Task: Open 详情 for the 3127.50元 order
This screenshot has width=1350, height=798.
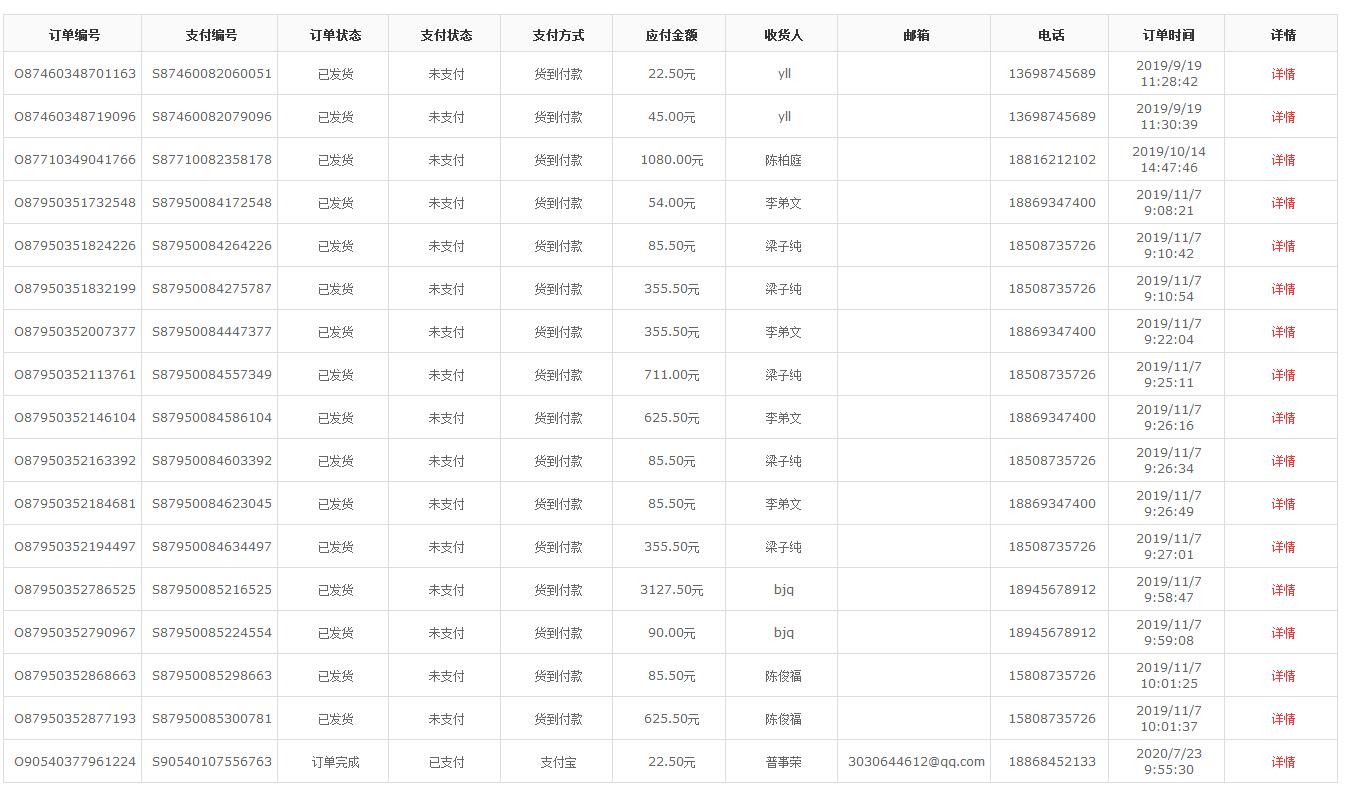Action: coord(1282,590)
